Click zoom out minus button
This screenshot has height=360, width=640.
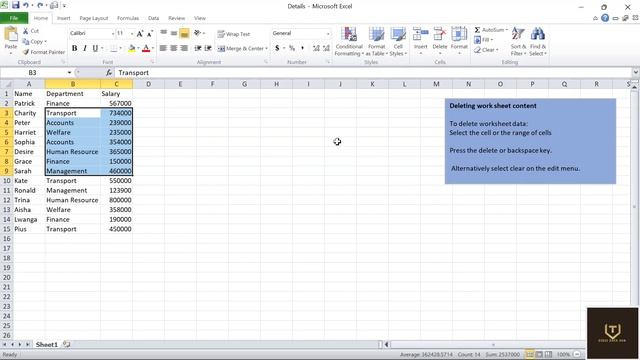click(577, 354)
